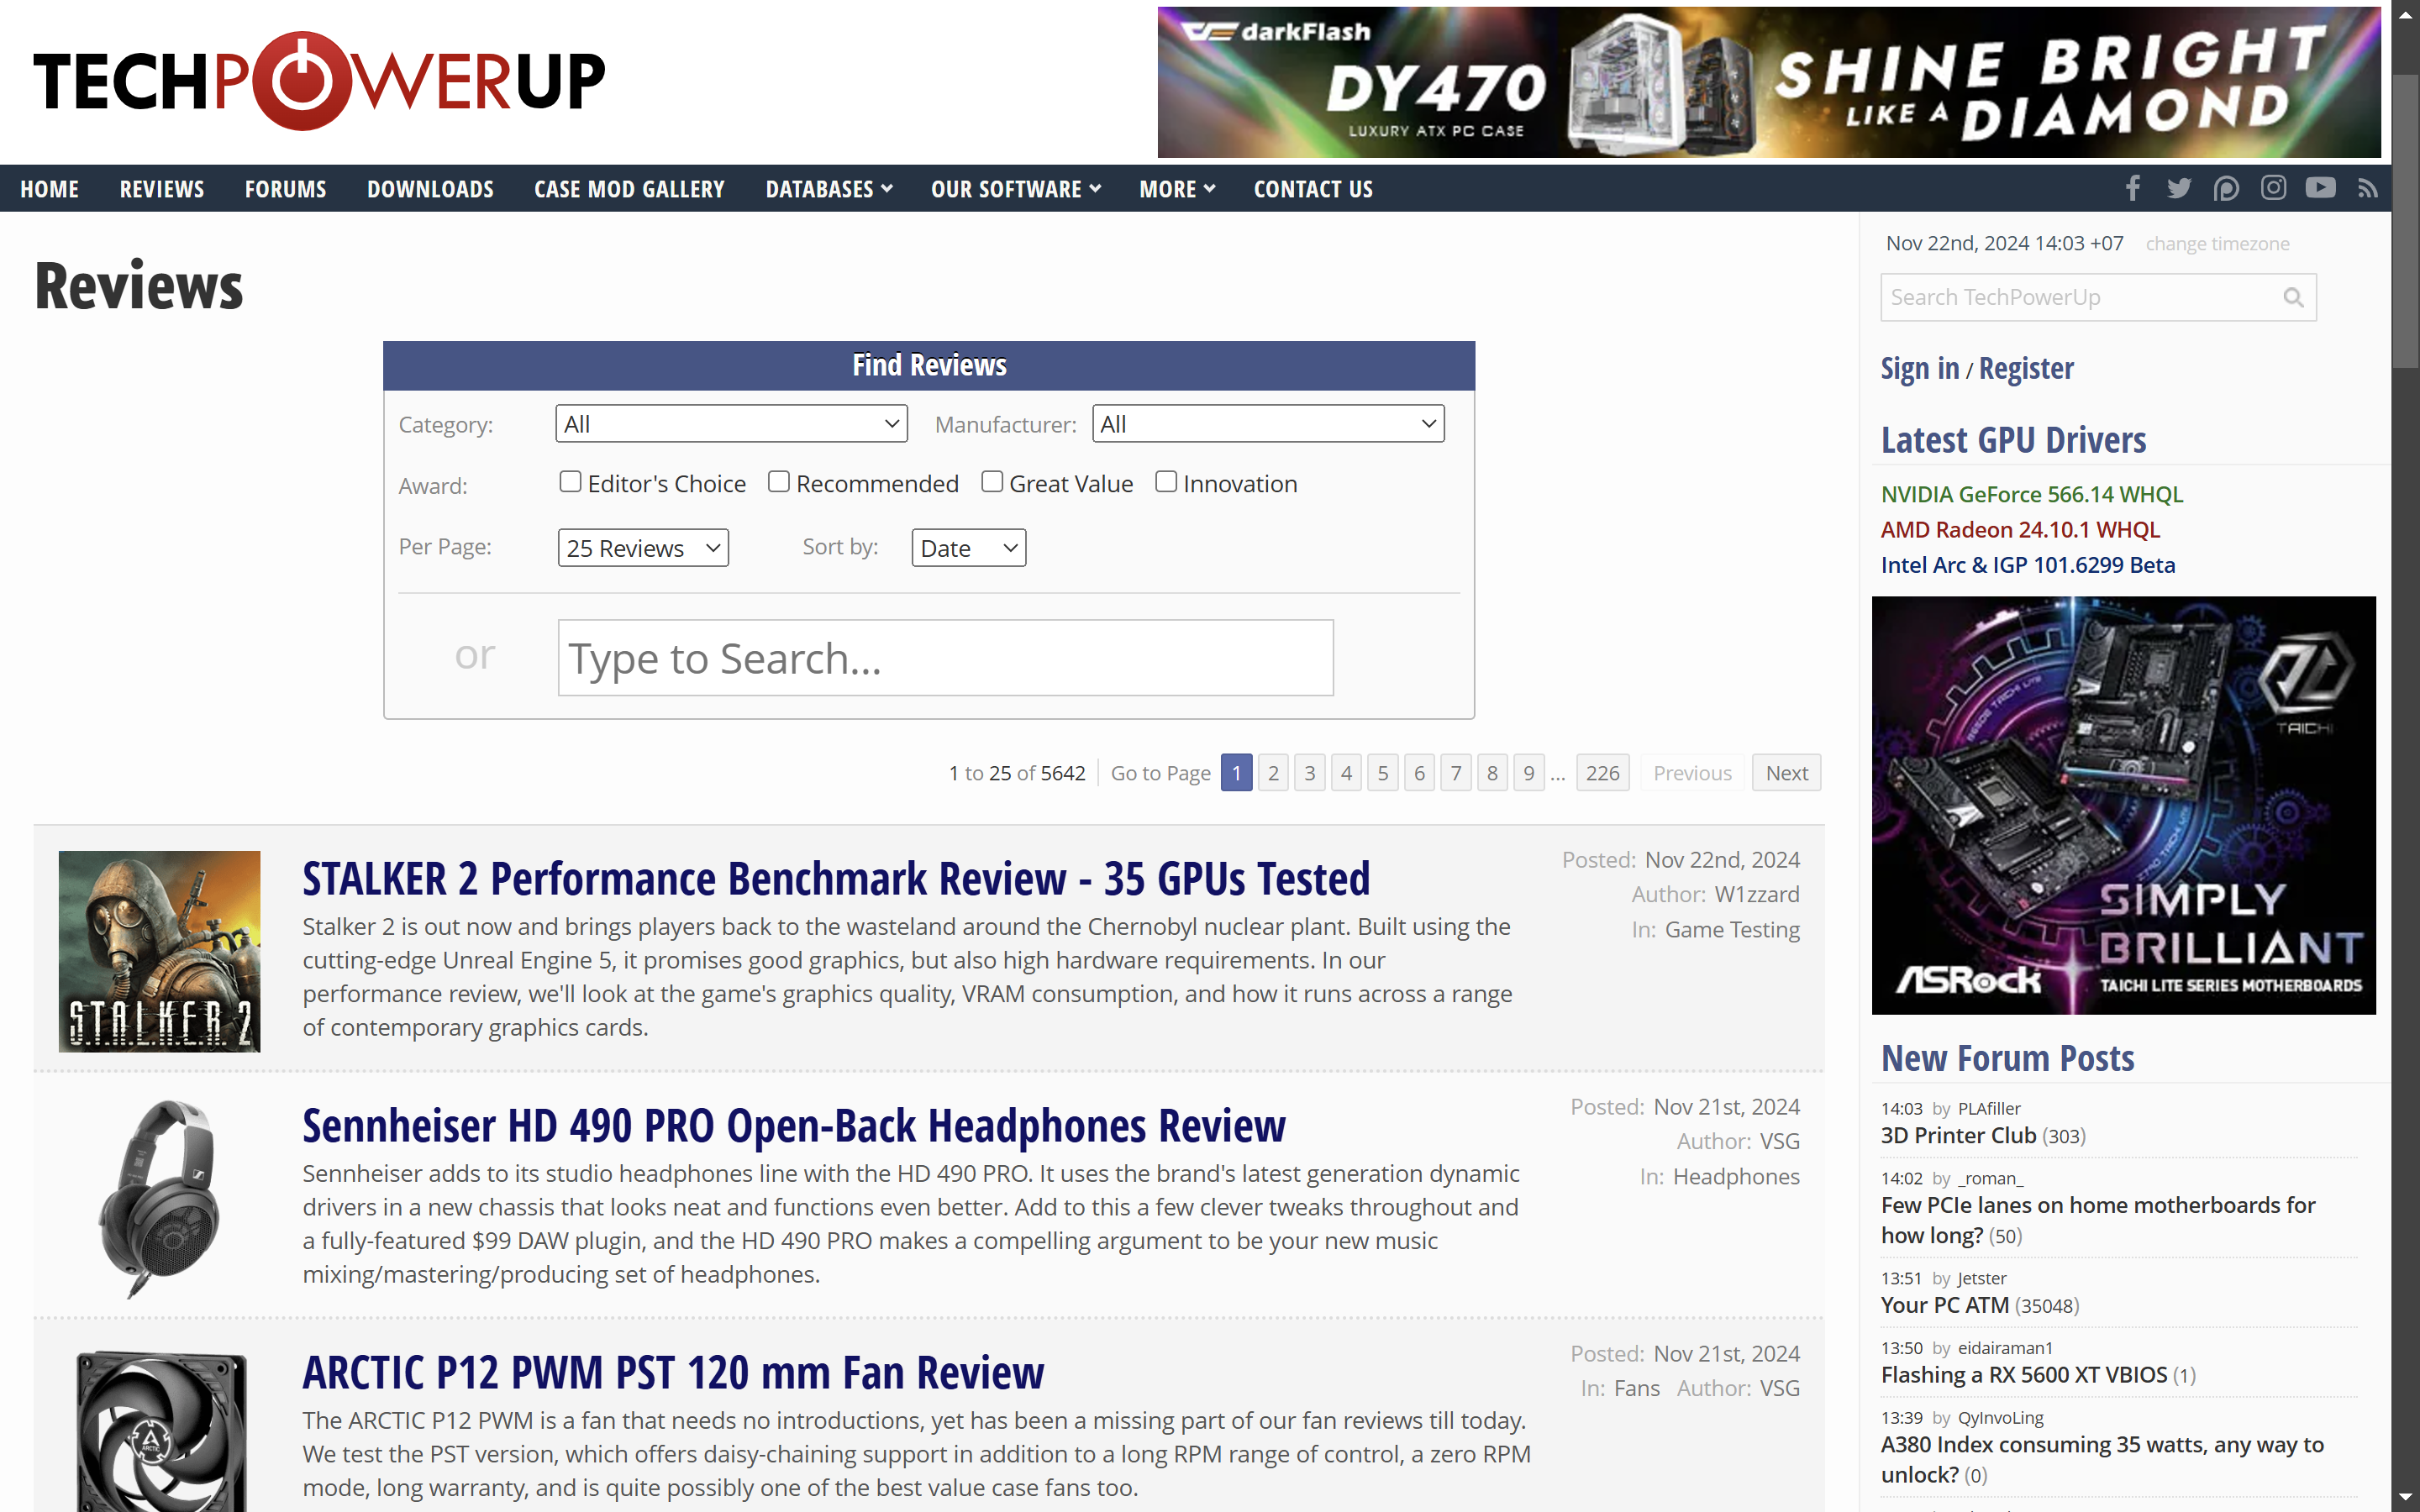
Task: Go to page 3 of reviews
Action: [1310, 772]
